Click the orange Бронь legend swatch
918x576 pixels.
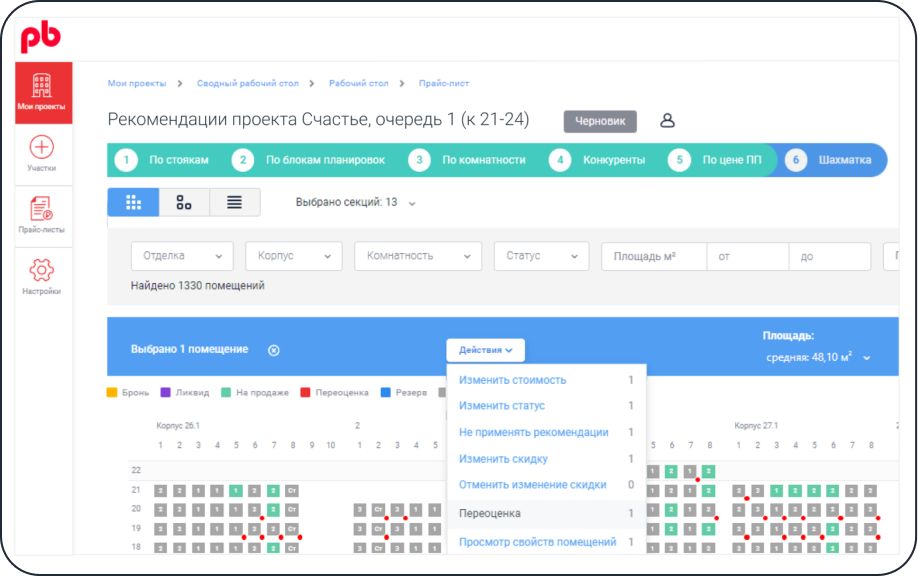(112, 392)
